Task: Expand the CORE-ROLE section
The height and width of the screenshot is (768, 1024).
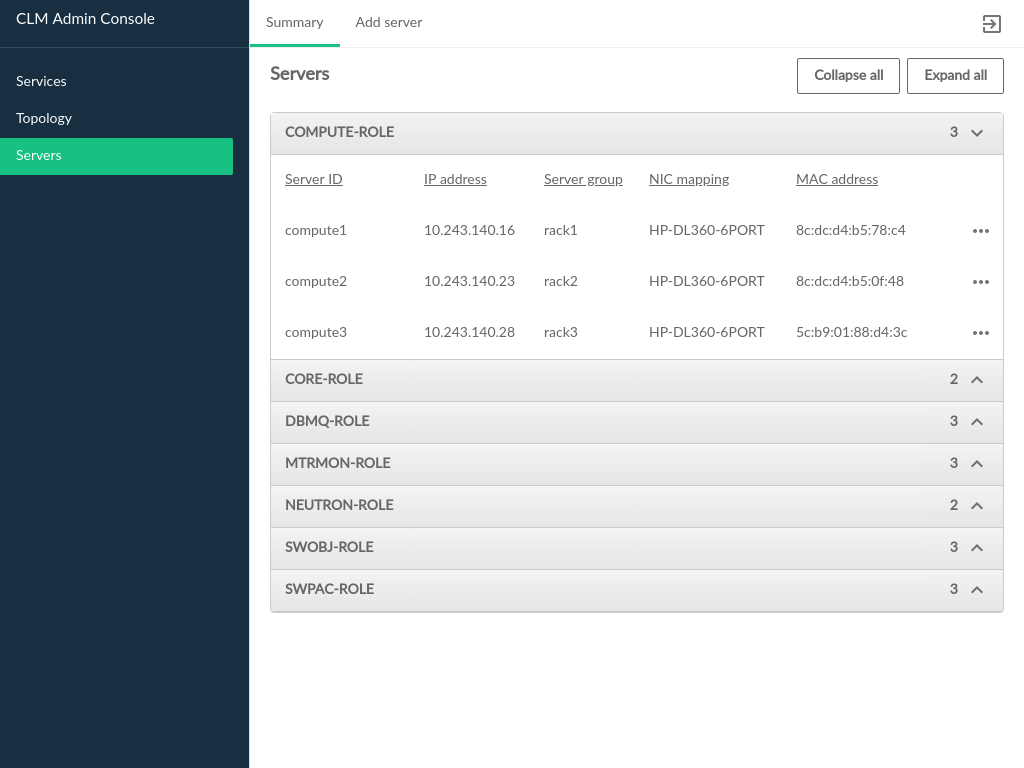Action: tap(977, 380)
